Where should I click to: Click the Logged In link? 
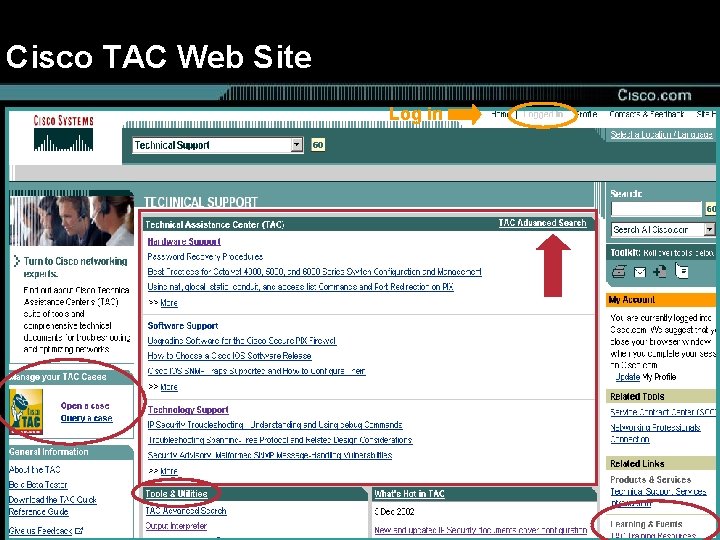tap(543, 114)
